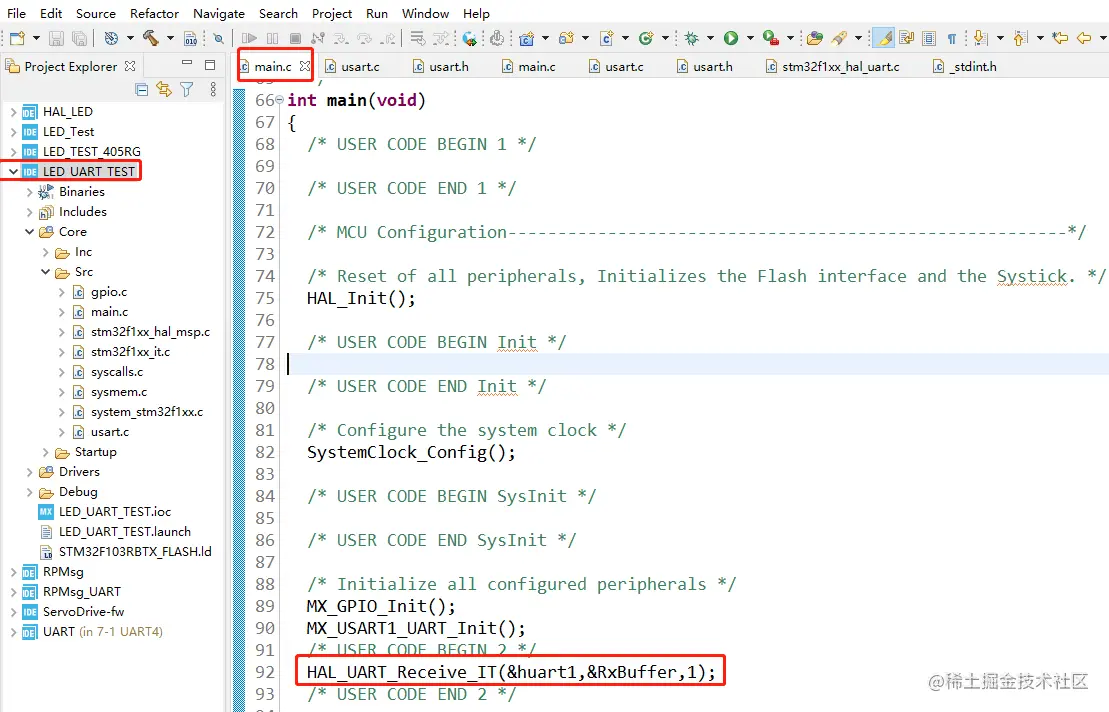Toggle Word Wrap toolbar icon

click(x=907, y=38)
